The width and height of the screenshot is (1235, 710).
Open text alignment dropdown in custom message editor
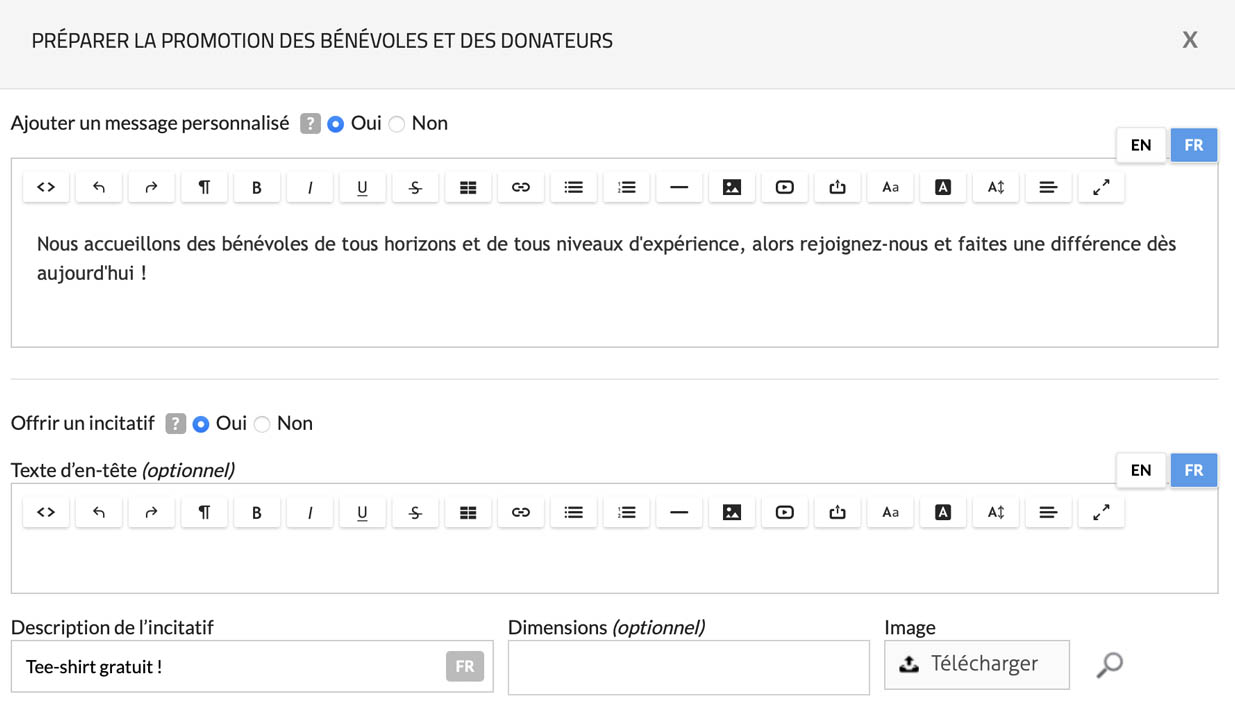(1048, 187)
